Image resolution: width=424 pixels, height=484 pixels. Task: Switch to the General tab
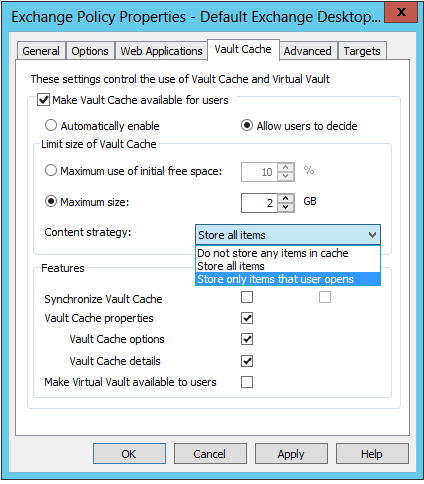[41, 51]
